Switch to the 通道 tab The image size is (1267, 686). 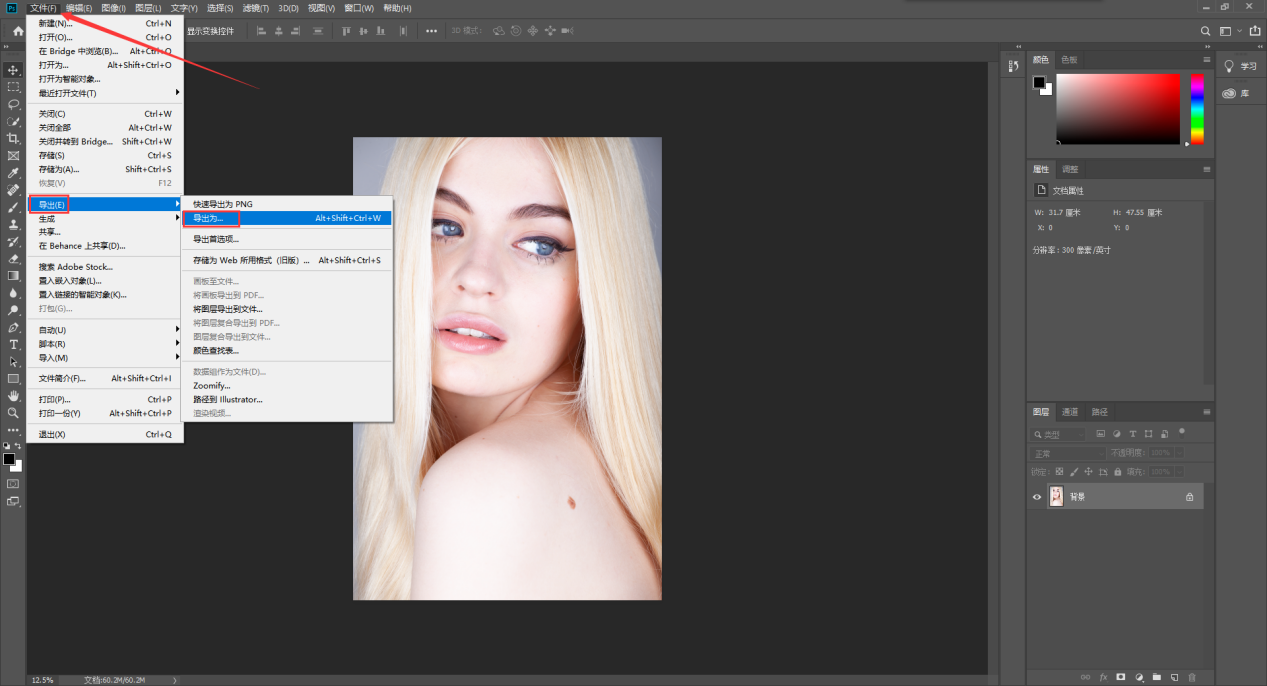1070,412
